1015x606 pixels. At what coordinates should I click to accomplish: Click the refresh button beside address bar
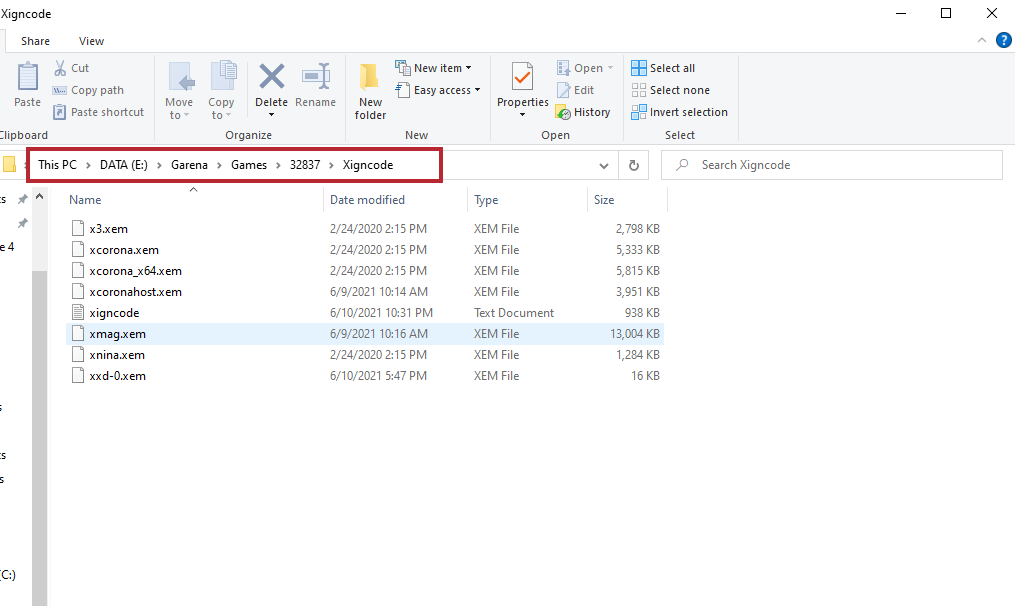click(634, 165)
